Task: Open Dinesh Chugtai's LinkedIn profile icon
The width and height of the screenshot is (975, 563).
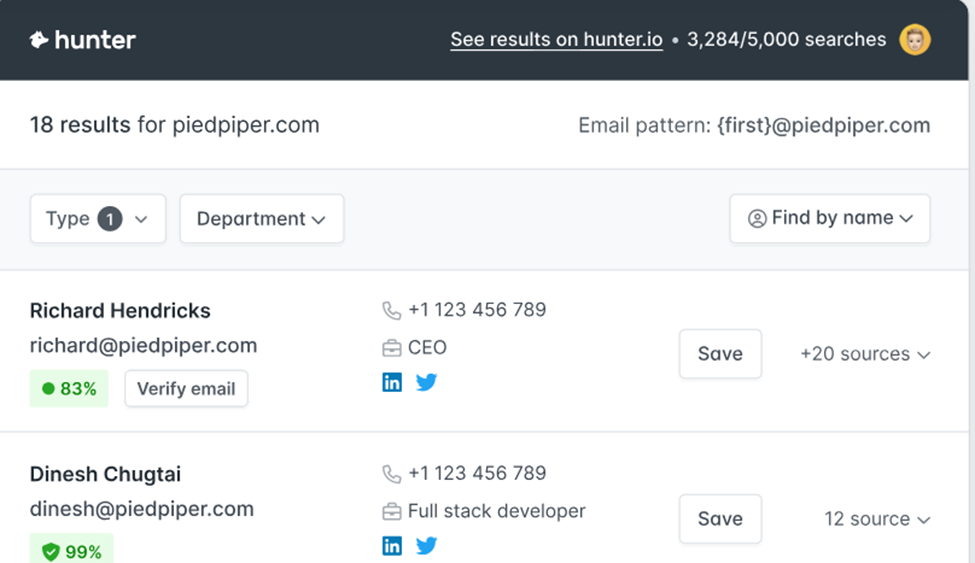Action: coord(392,546)
